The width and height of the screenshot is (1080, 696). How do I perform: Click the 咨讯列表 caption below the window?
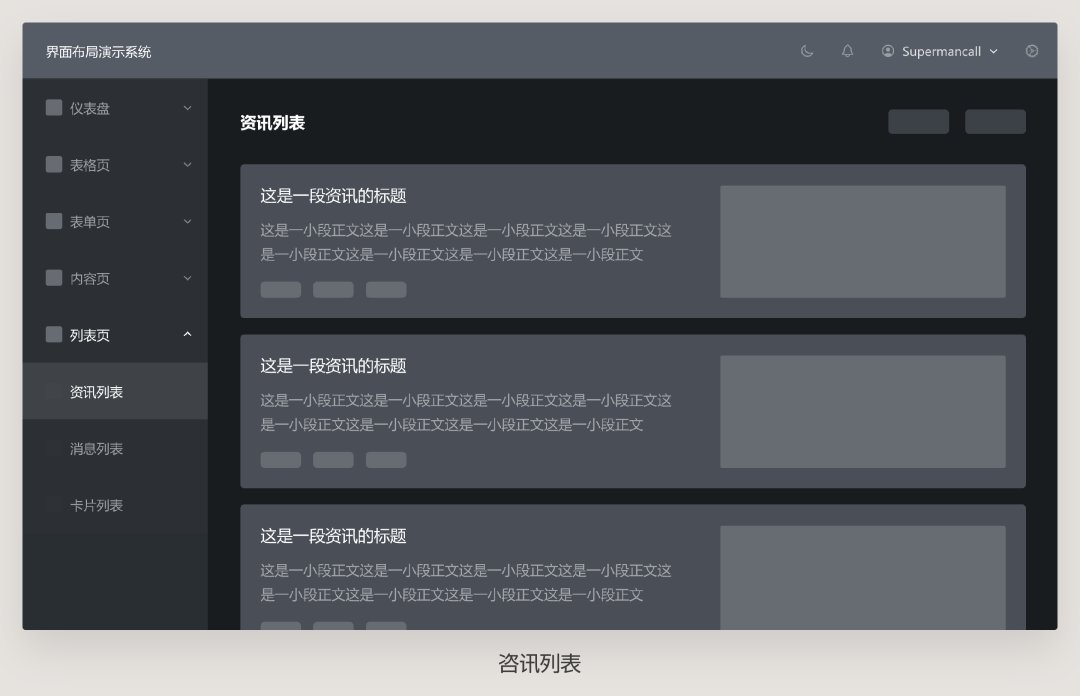(x=539, y=664)
